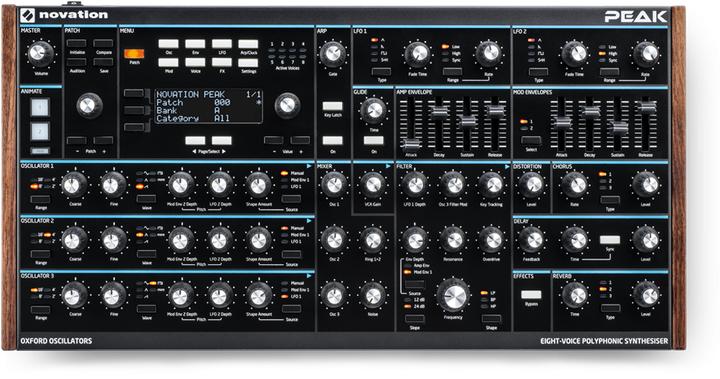Click the Mixer Noise knob
This screenshot has height=379, width=720.
pyautogui.click(x=373, y=295)
